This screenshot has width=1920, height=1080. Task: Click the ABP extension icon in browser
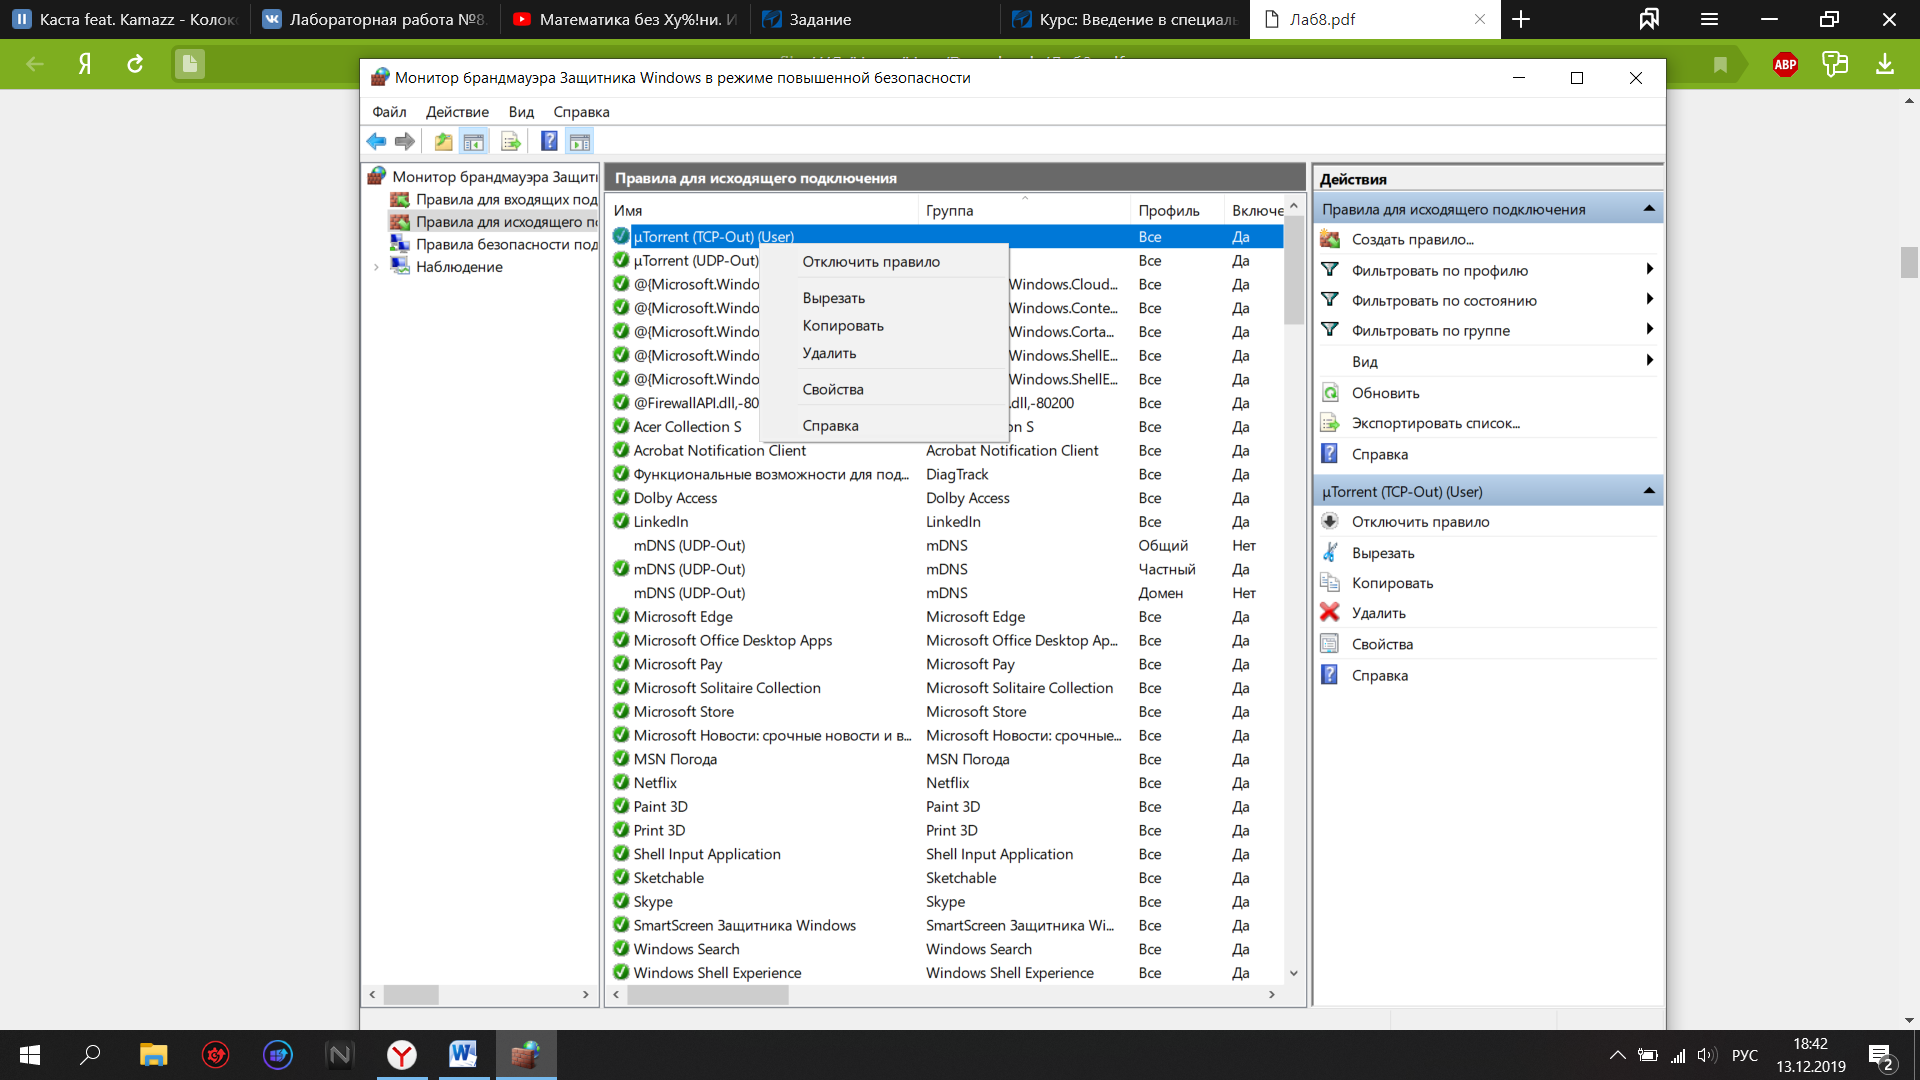point(1785,64)
